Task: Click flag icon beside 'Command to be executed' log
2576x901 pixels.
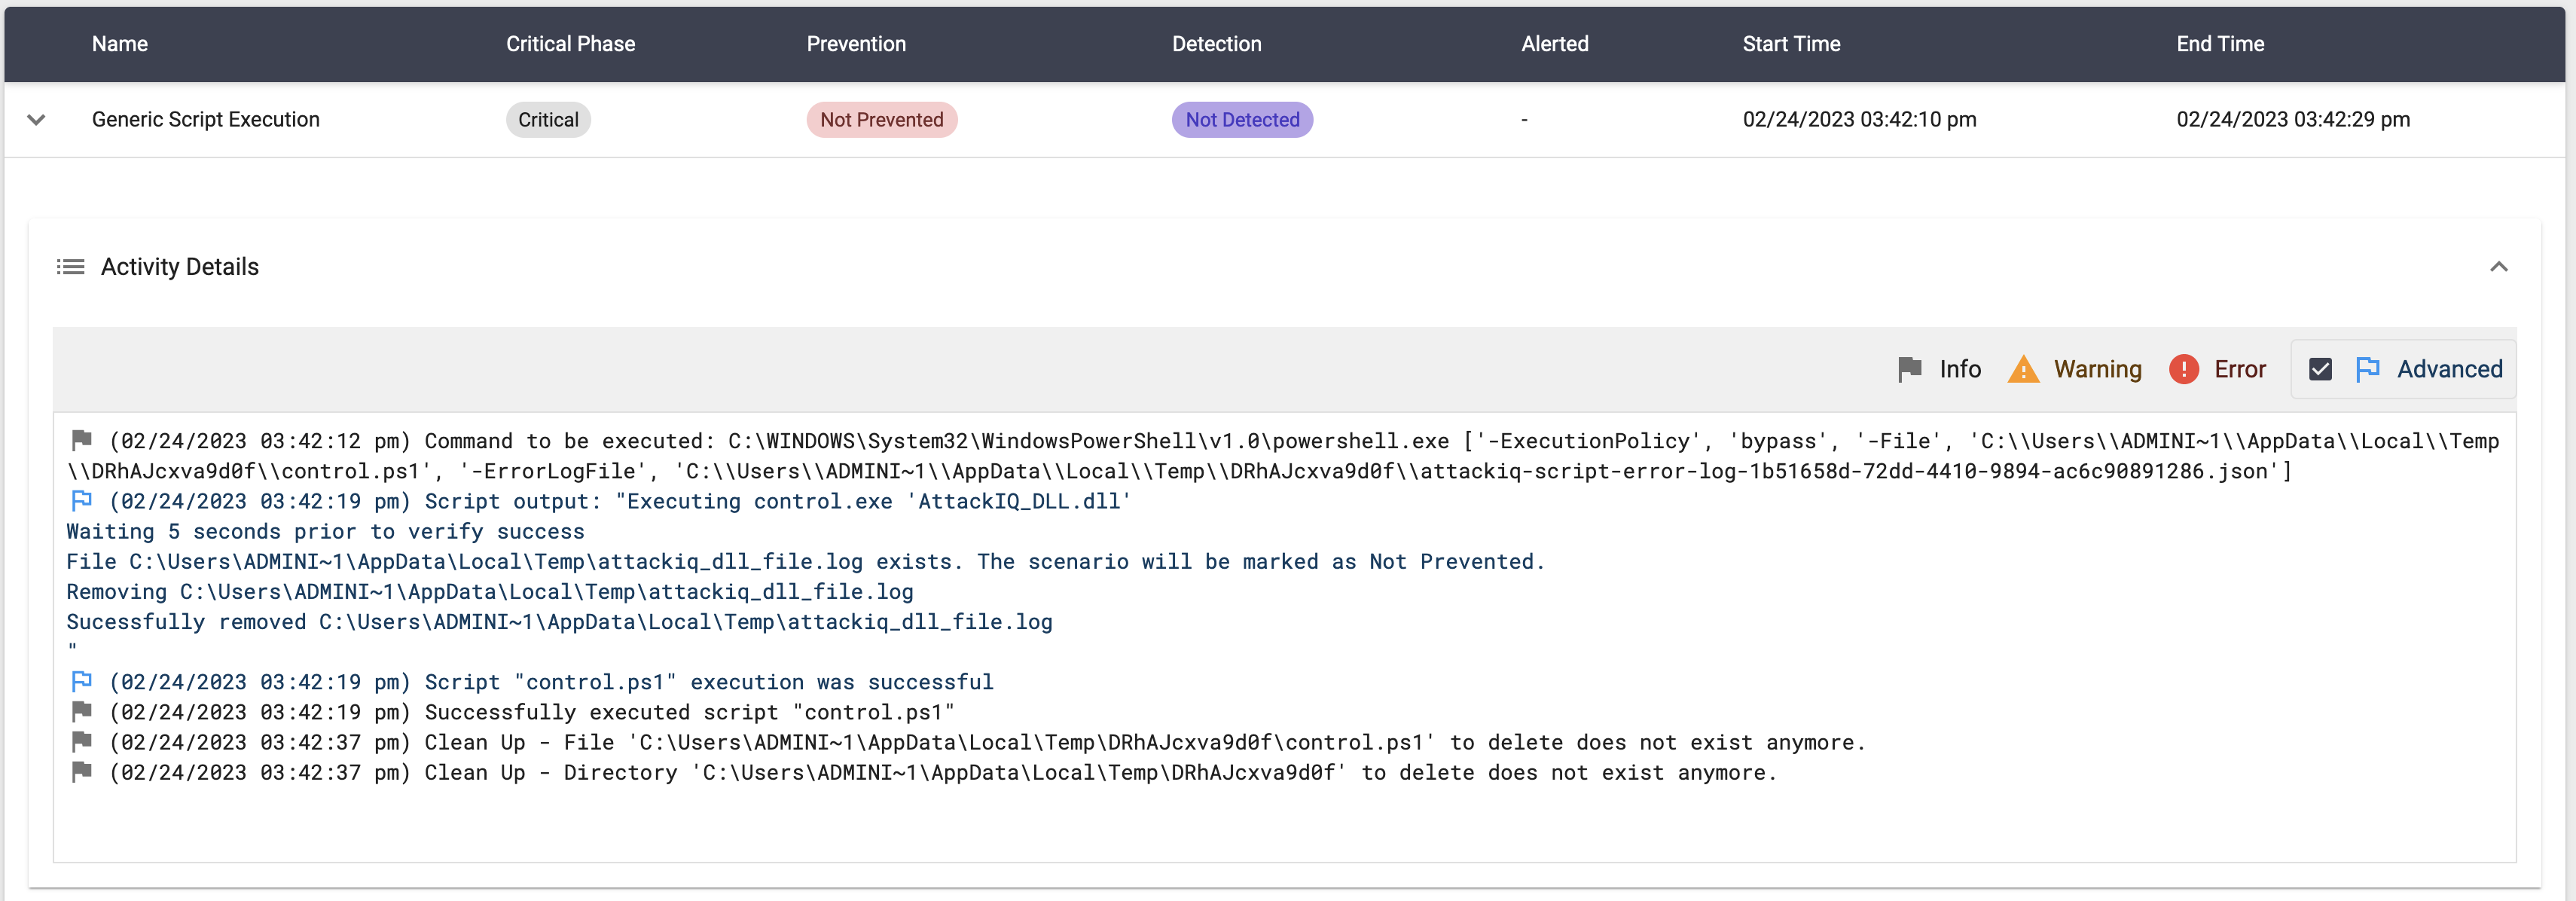Action: tap(82, 440)
